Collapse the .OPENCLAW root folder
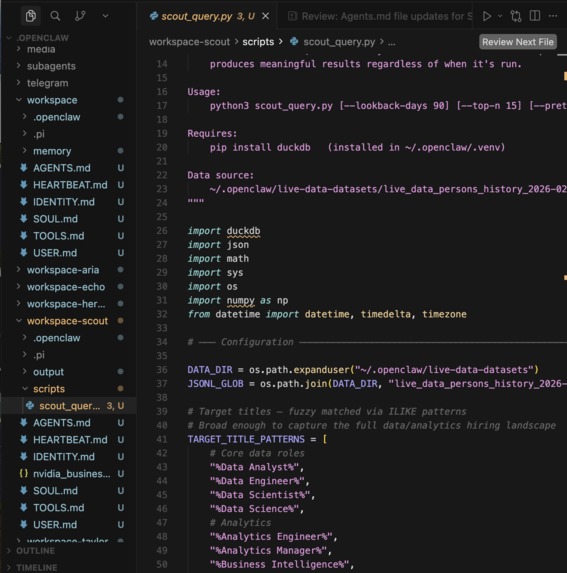 pyautogui.click(x=43, y=38)
